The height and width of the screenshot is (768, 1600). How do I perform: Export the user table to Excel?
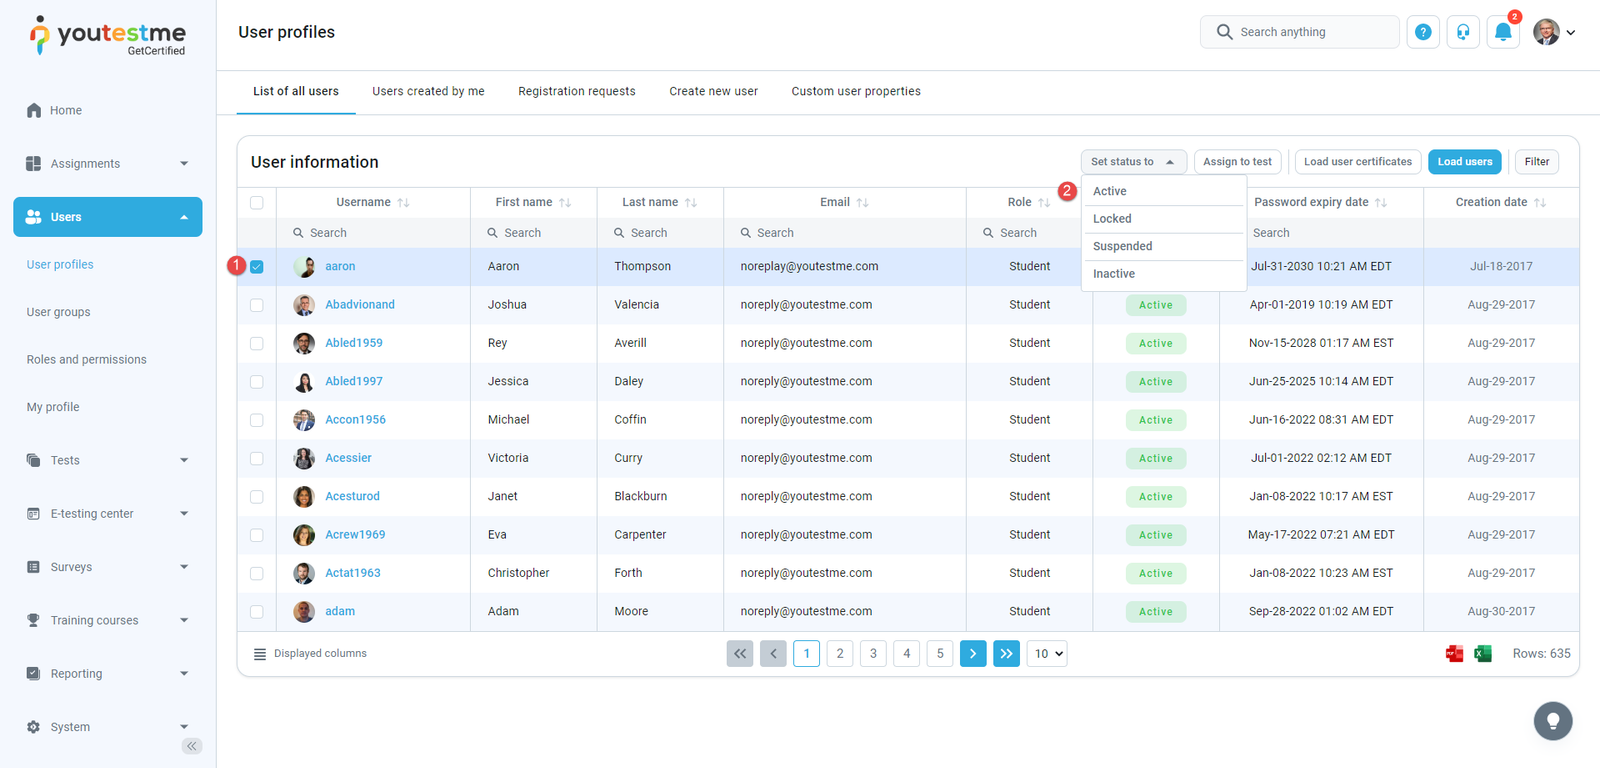[x=1483, y=654]
